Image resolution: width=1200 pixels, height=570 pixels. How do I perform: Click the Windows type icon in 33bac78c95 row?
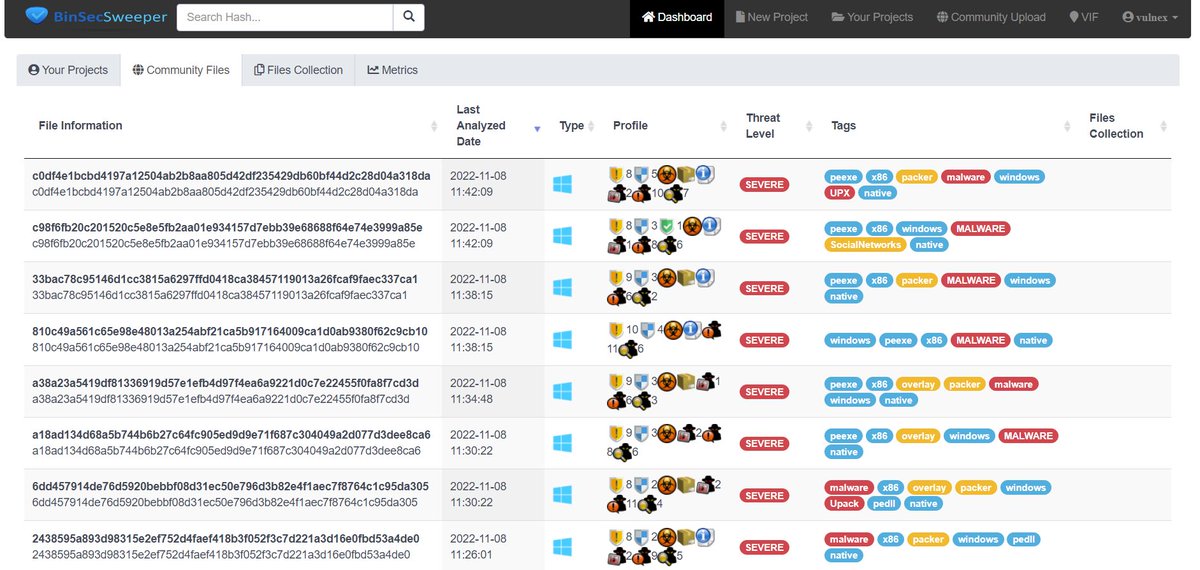562,288
